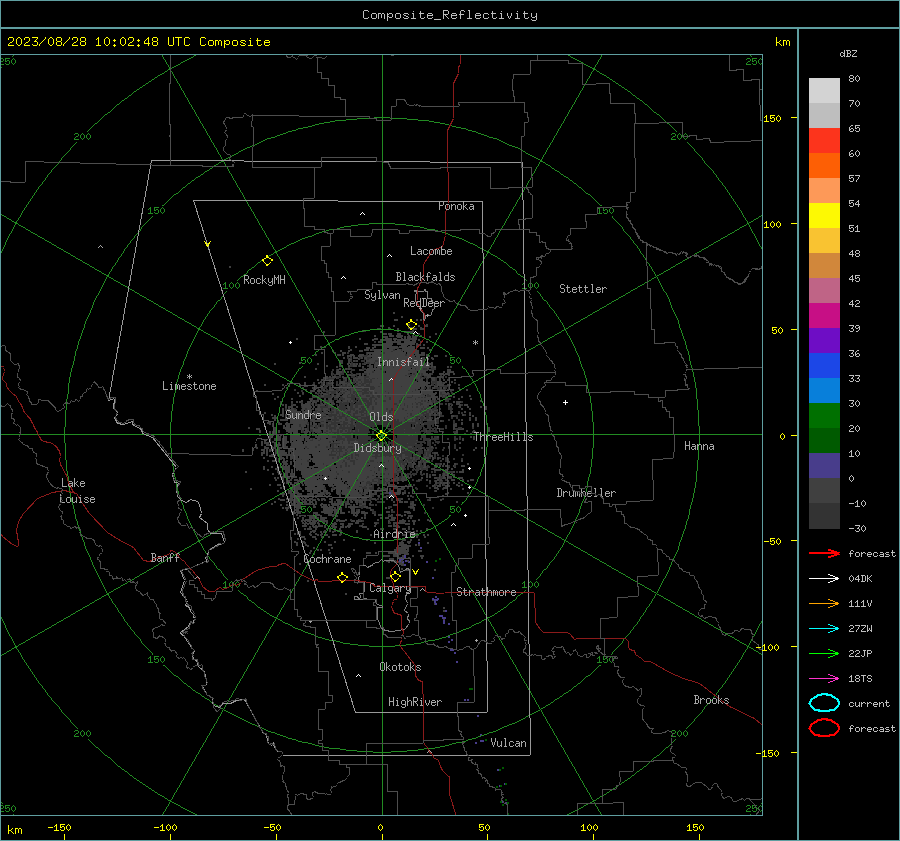Click the Okotoks label
The image size is (900, 841).
(x=400, y=667)
